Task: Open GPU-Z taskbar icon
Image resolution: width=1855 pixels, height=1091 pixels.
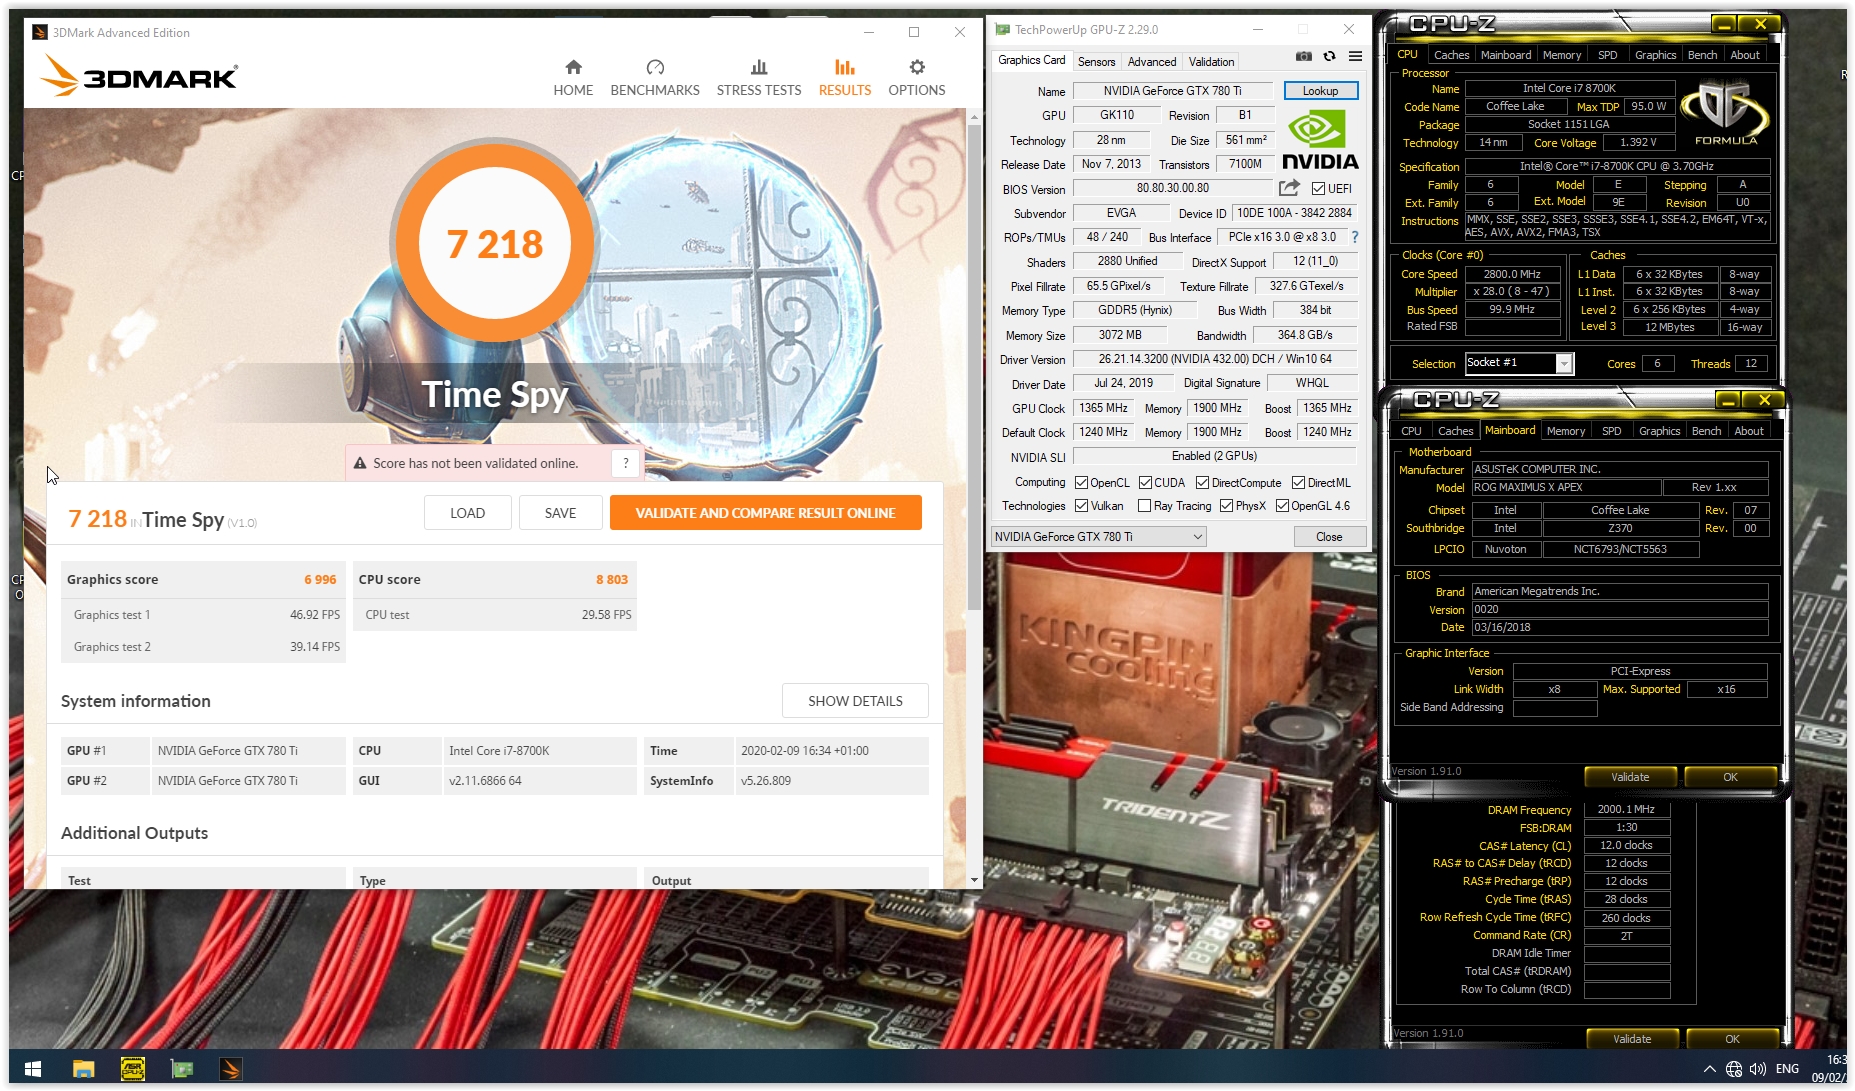Action: [x=181, y=1069]
